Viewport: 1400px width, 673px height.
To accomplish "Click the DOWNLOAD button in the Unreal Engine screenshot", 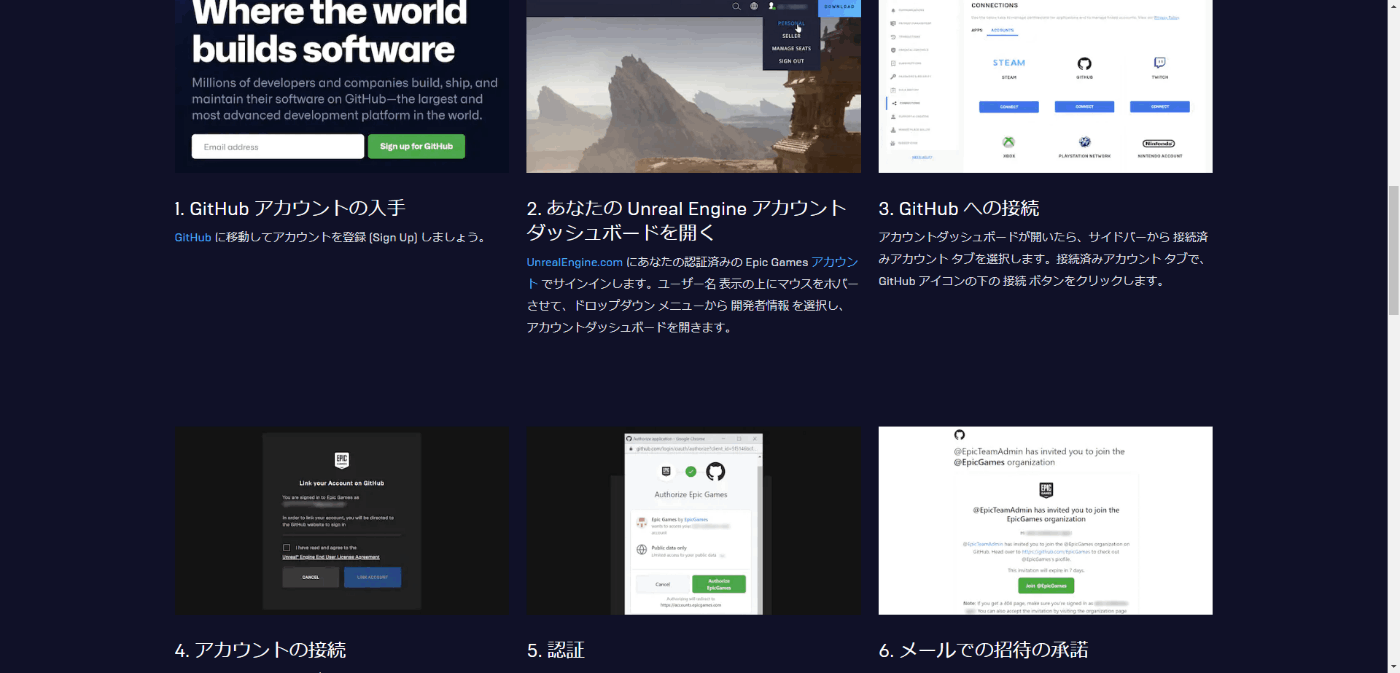I will [x=839, y=7].
